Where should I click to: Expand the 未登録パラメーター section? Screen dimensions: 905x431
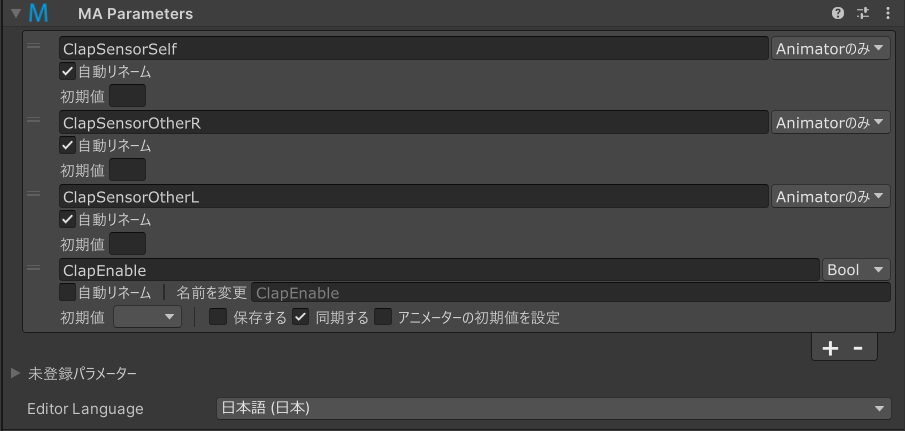coord(16,373)
